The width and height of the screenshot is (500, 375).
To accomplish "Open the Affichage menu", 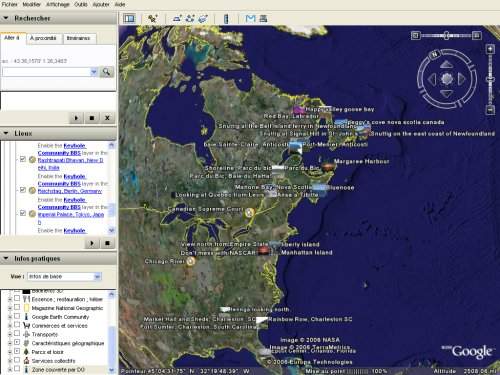I will pos(58,4).
